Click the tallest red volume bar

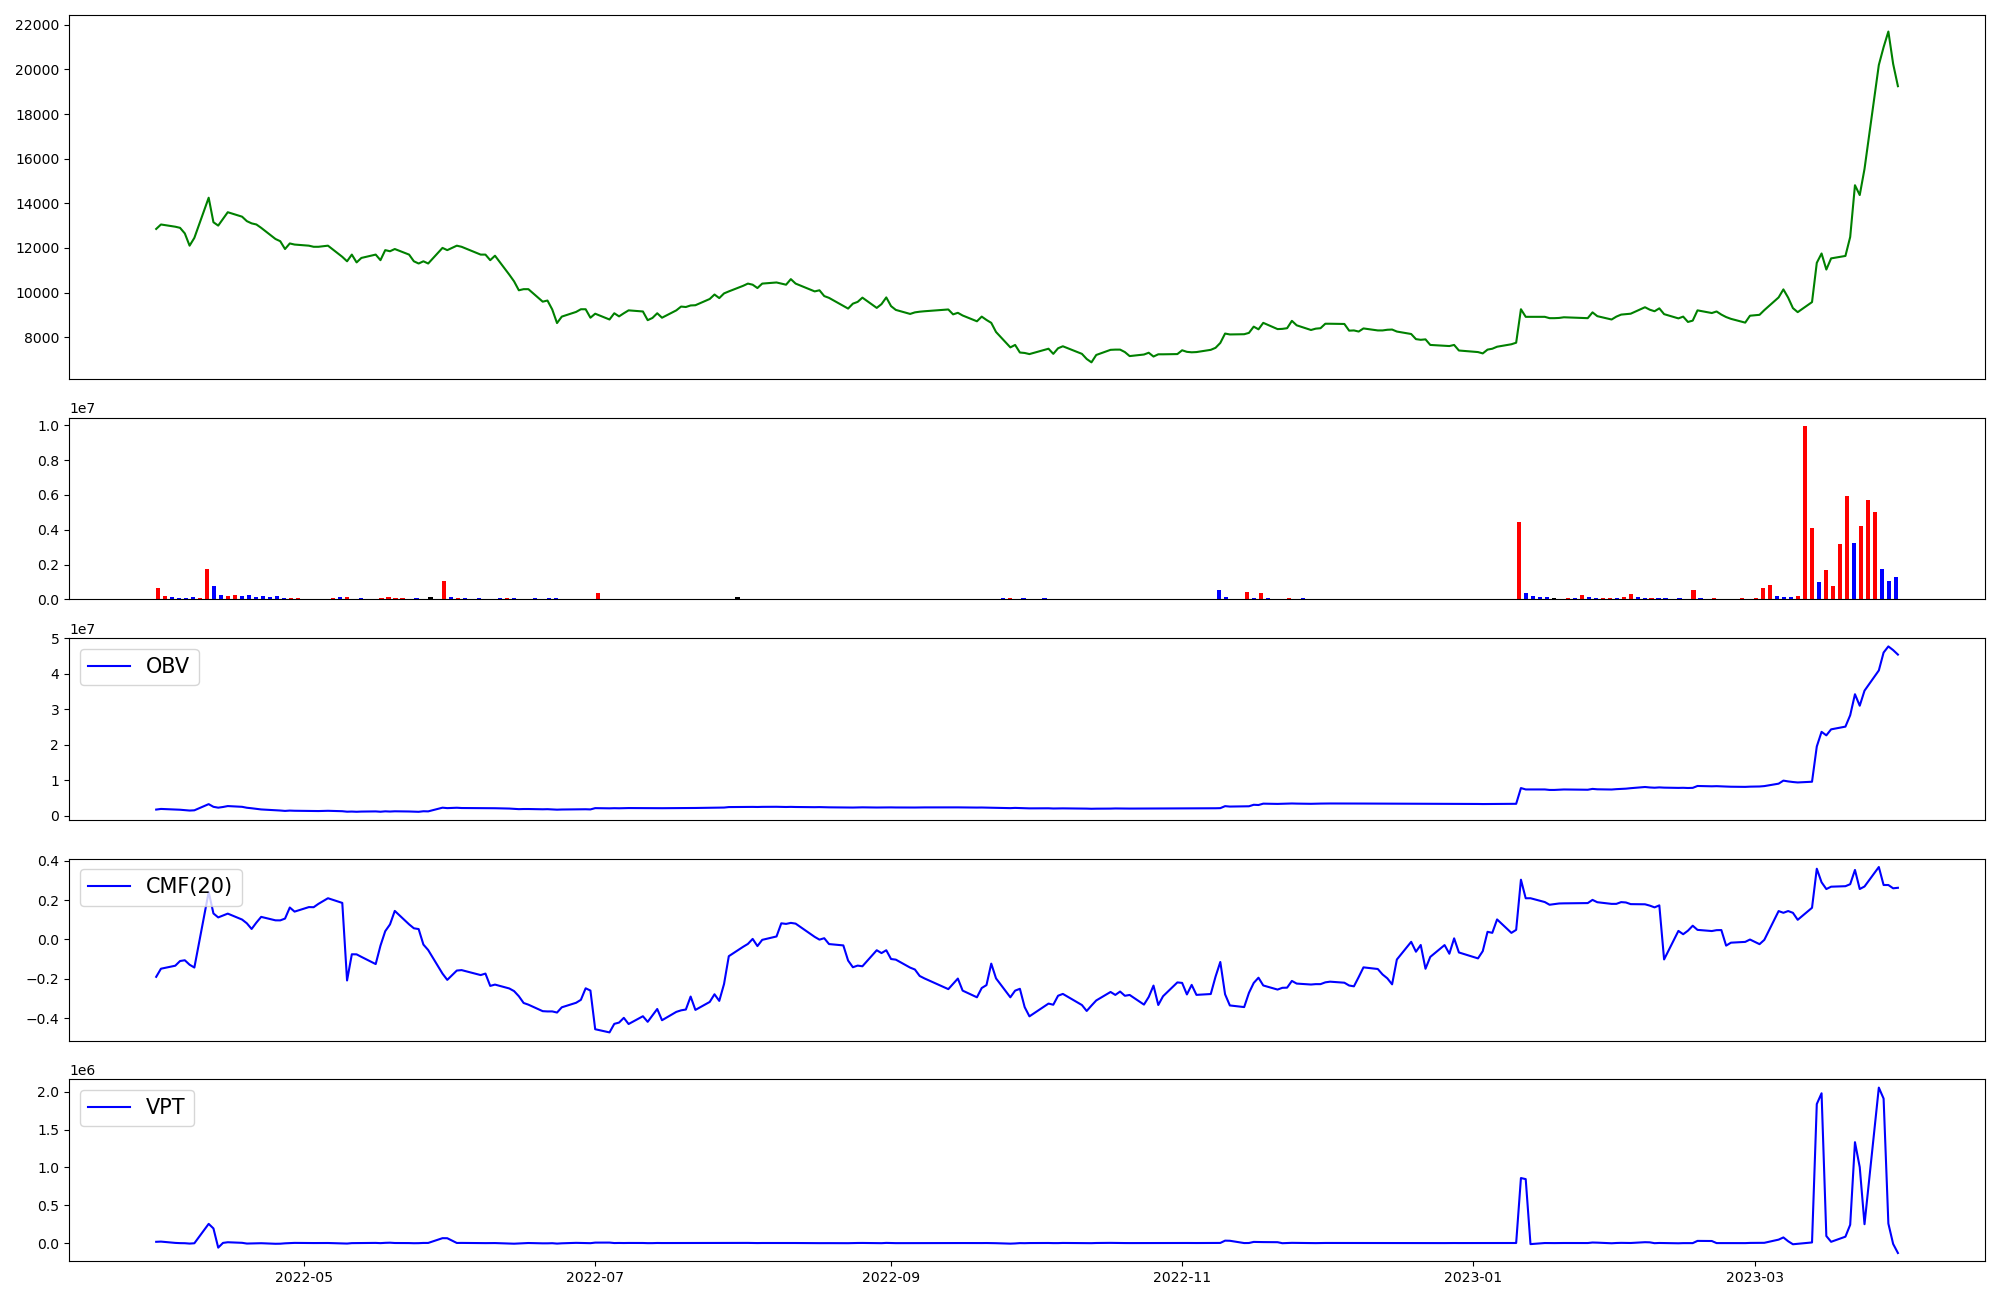click(x=1804, y=512)
